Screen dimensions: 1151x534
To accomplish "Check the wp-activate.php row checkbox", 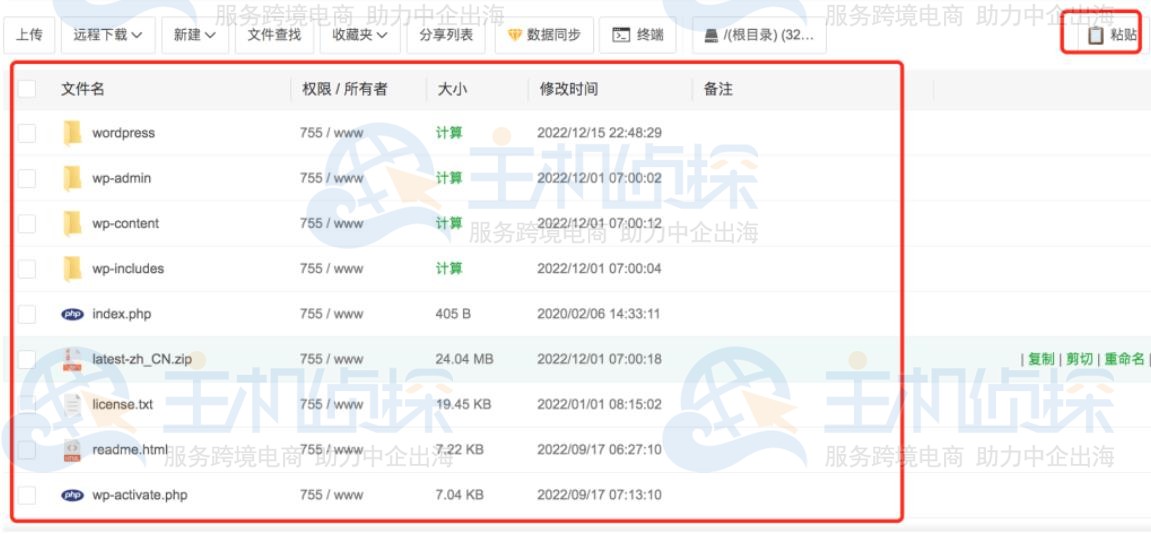I will pos(26,494).
